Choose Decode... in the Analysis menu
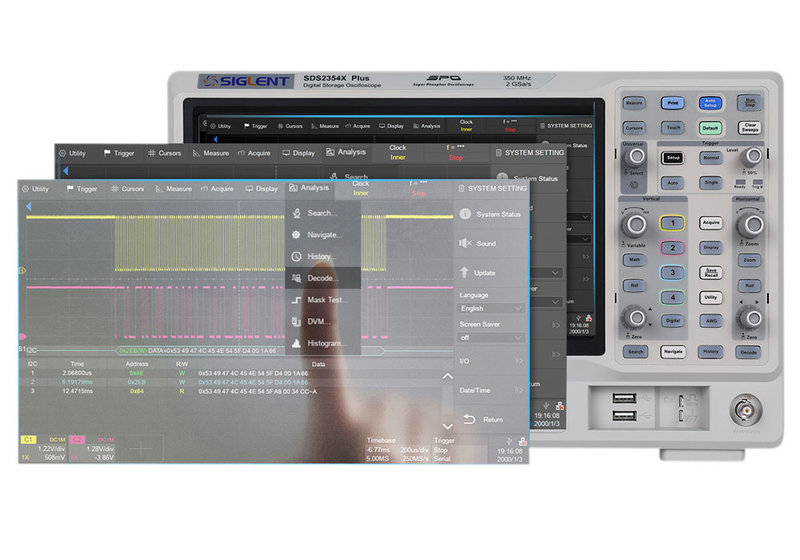Image resolution: width=800 pixels, height=560 pixels. 323,278
